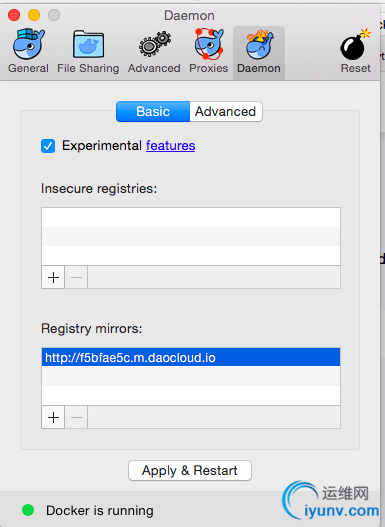Click the green Docker running status dot

28,510
